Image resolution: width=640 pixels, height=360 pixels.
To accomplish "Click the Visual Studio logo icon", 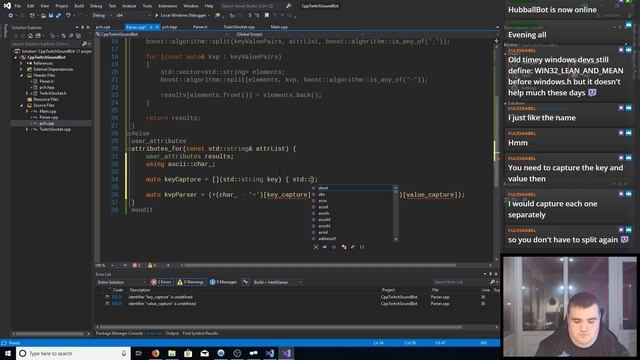I will [x=7, y=6].
